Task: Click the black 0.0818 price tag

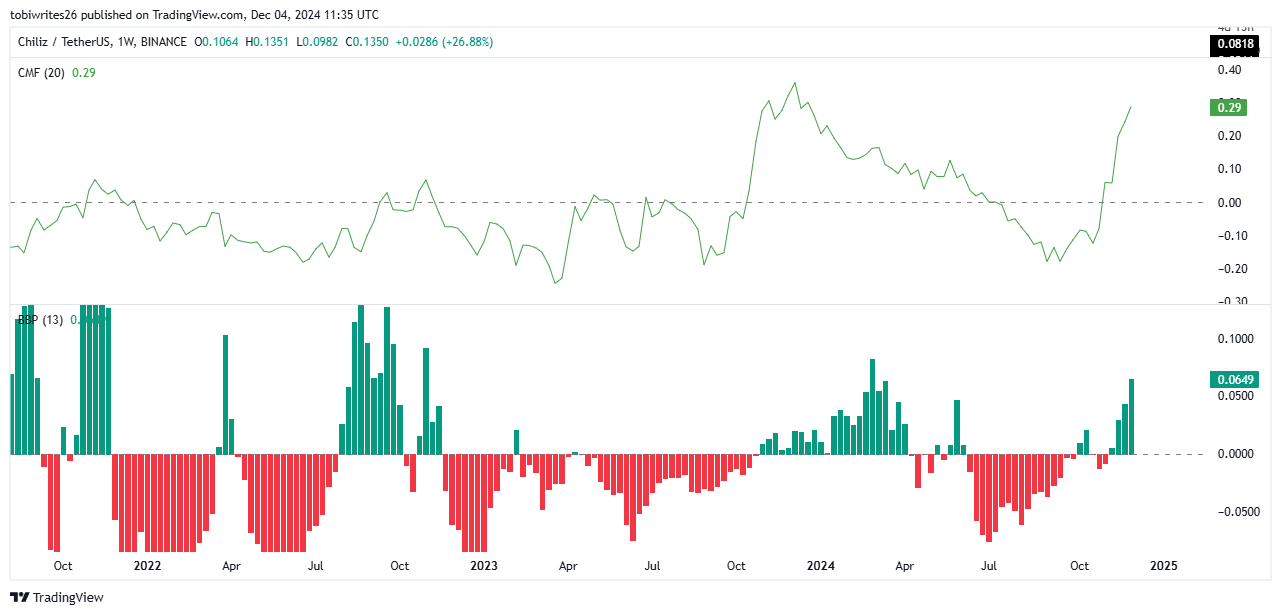Action: (x=1233, y=44)
